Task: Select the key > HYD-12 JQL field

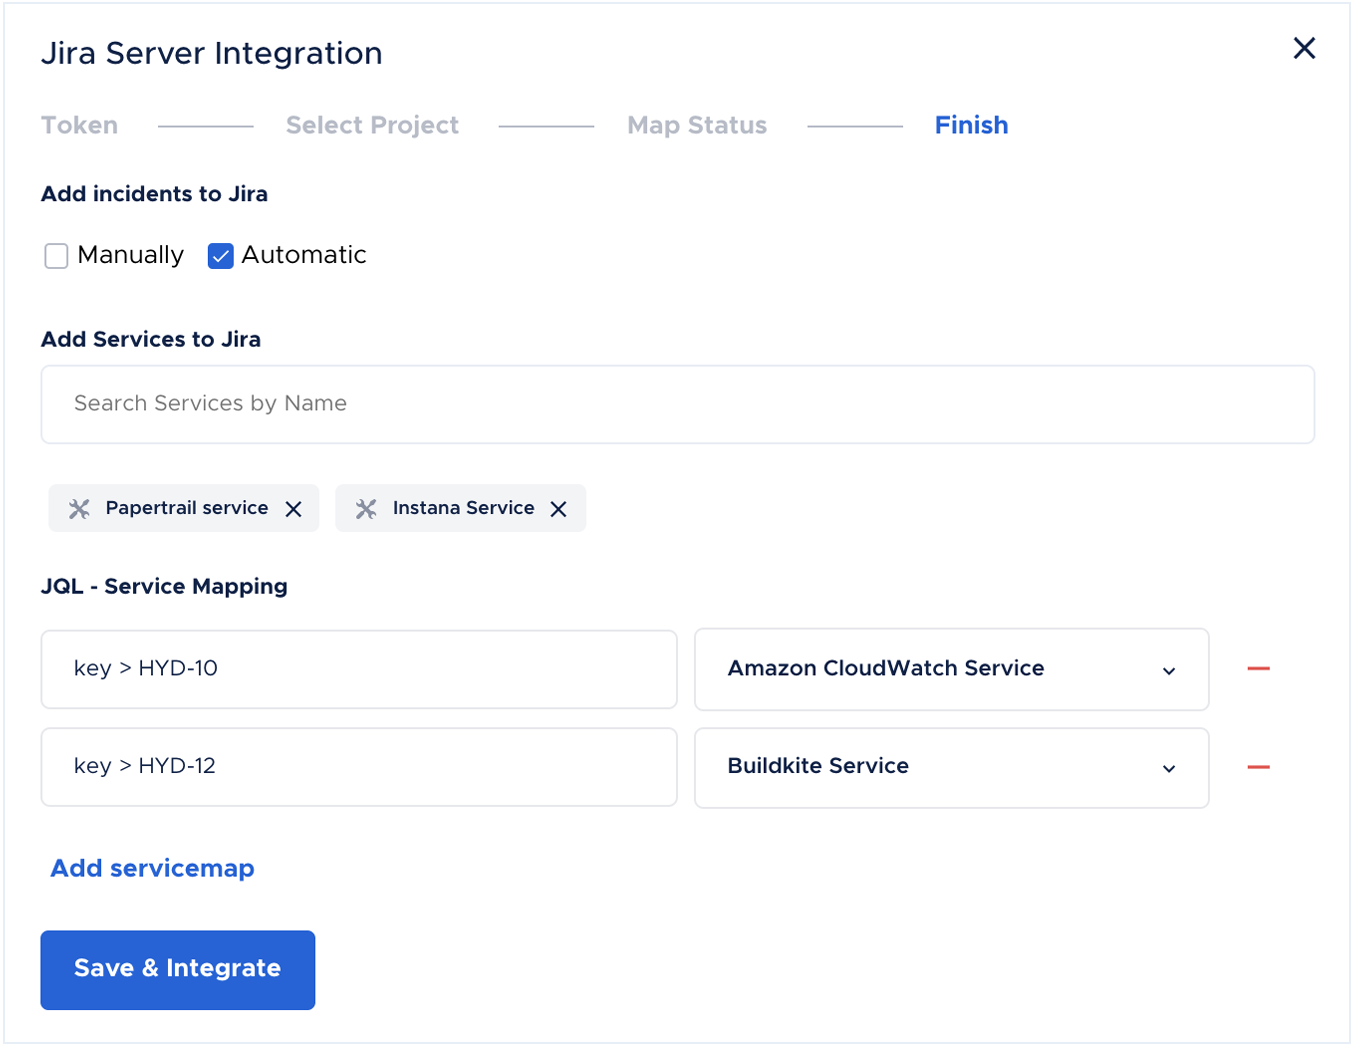Action: click(359, 767)
